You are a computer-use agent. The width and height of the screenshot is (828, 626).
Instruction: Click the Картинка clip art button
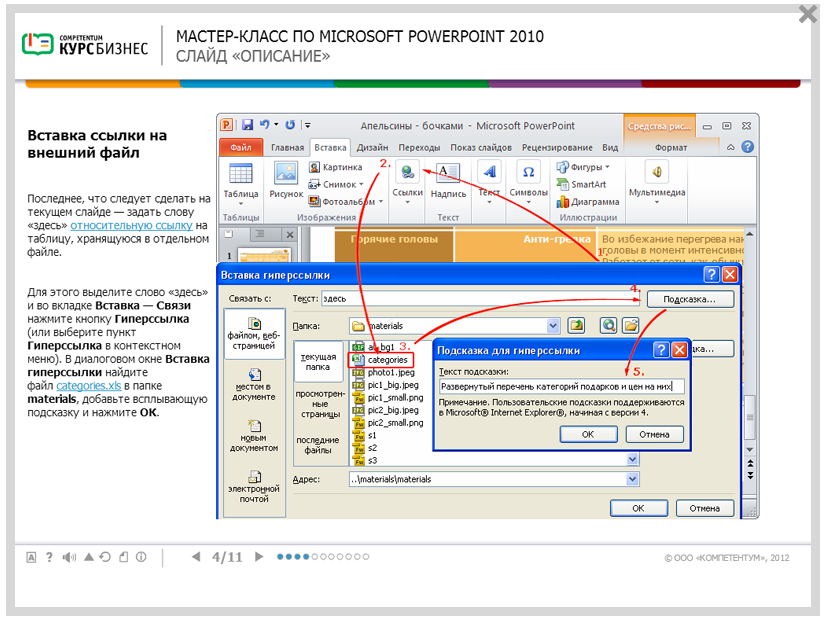pos(336,167)
